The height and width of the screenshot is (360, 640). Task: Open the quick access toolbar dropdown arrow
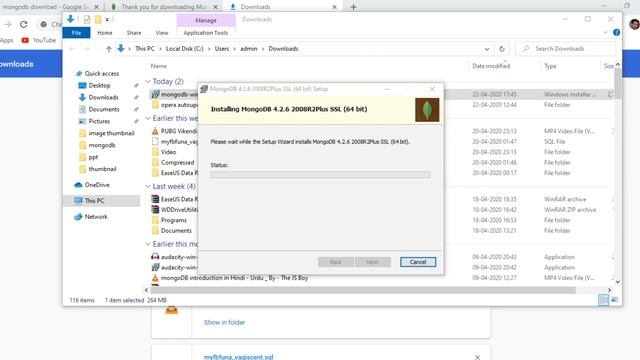pyautogui.click(x=107, y=20)
